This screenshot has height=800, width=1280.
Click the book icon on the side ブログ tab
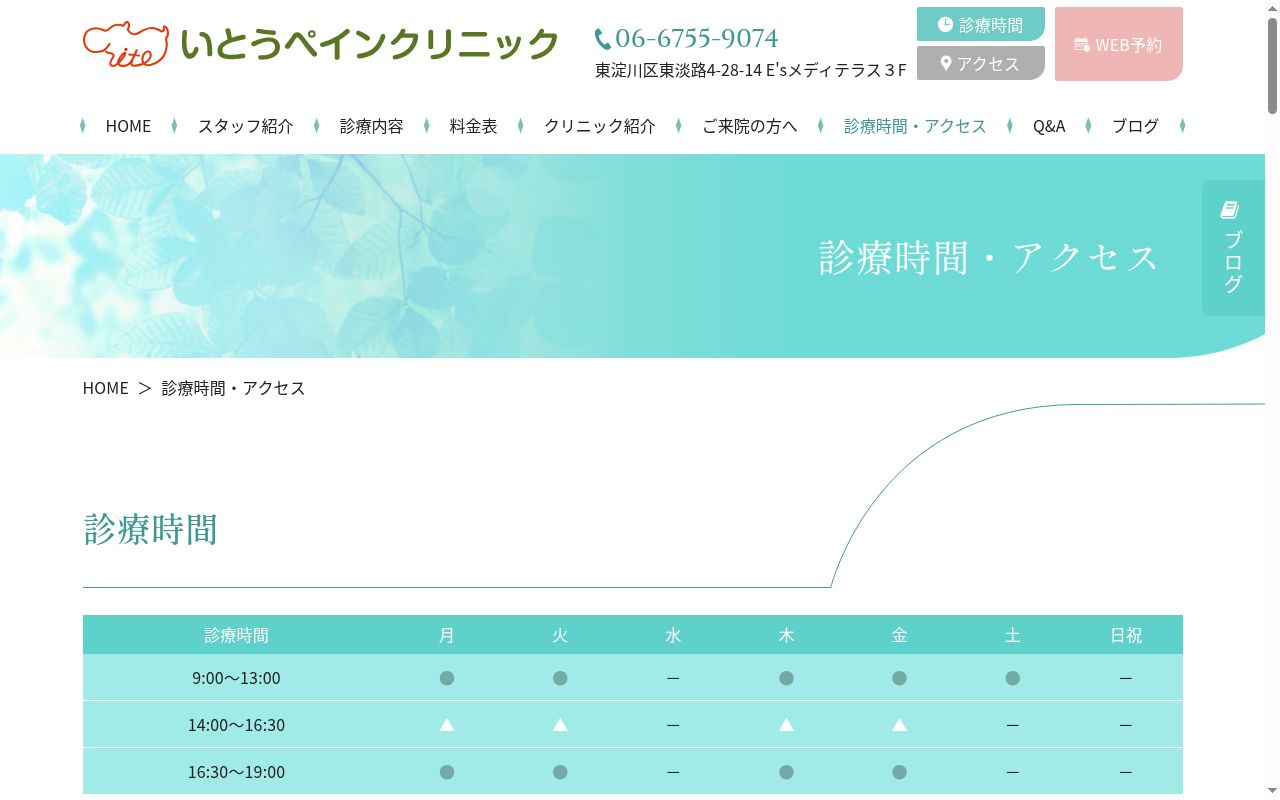[1230, 210]
